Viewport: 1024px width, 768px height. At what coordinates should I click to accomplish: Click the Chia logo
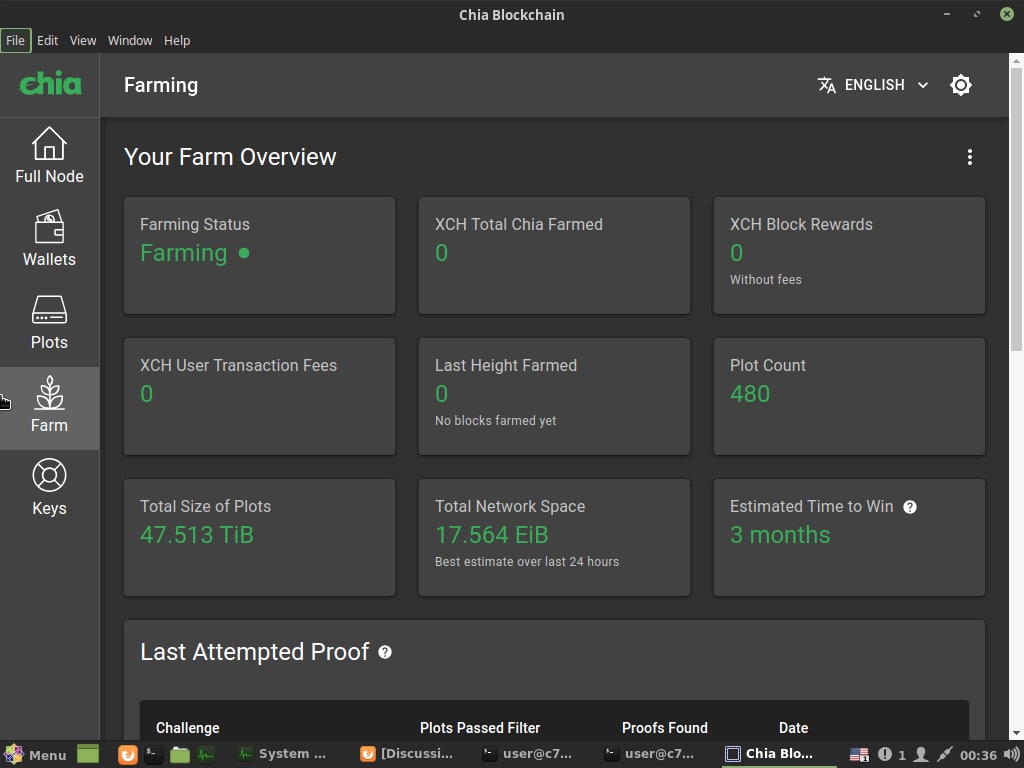(x=50, y=84)
